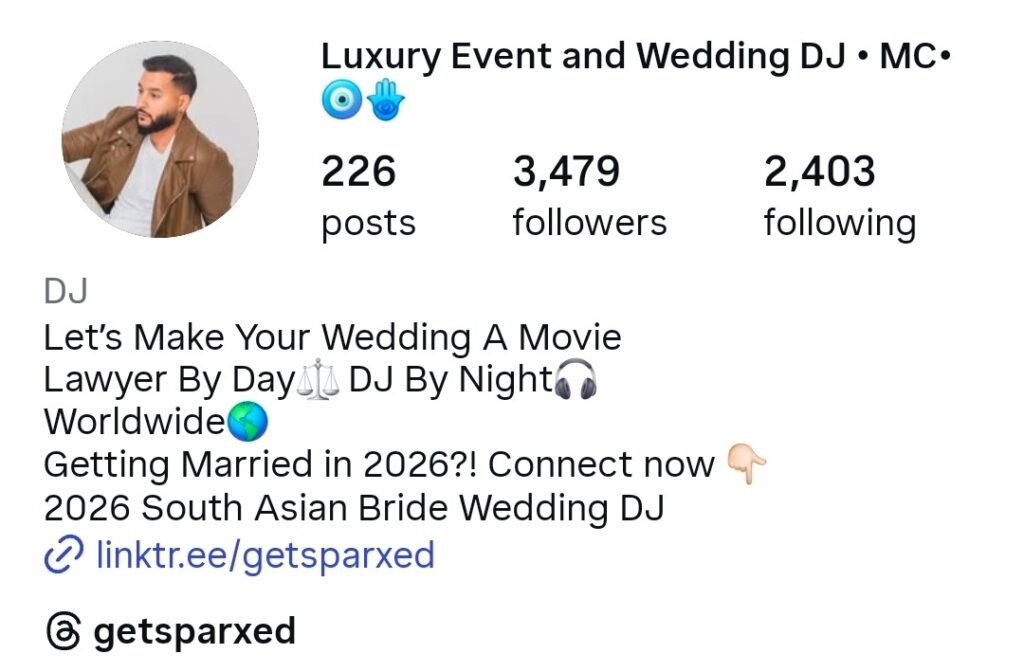Click the Threads logo icon
Screen dimensions: 1024x672
click(64, 632)
